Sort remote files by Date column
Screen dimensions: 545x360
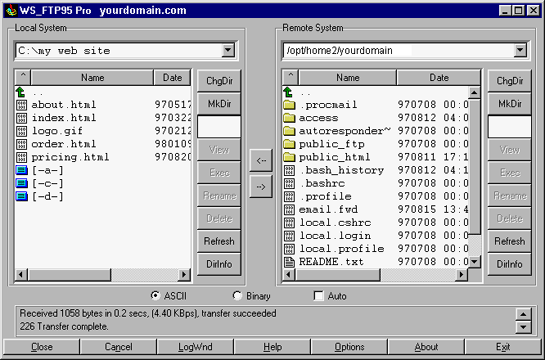pyautogui.click(x=439, y=77)
